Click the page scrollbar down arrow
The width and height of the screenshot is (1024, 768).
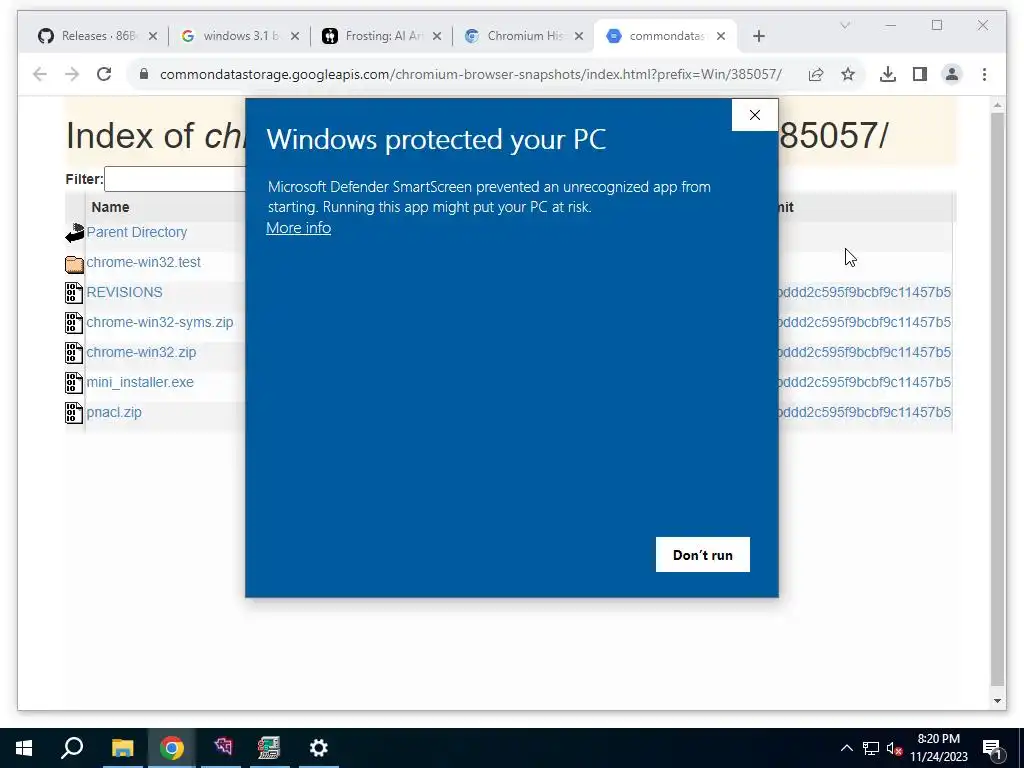[x=997, y=701]
